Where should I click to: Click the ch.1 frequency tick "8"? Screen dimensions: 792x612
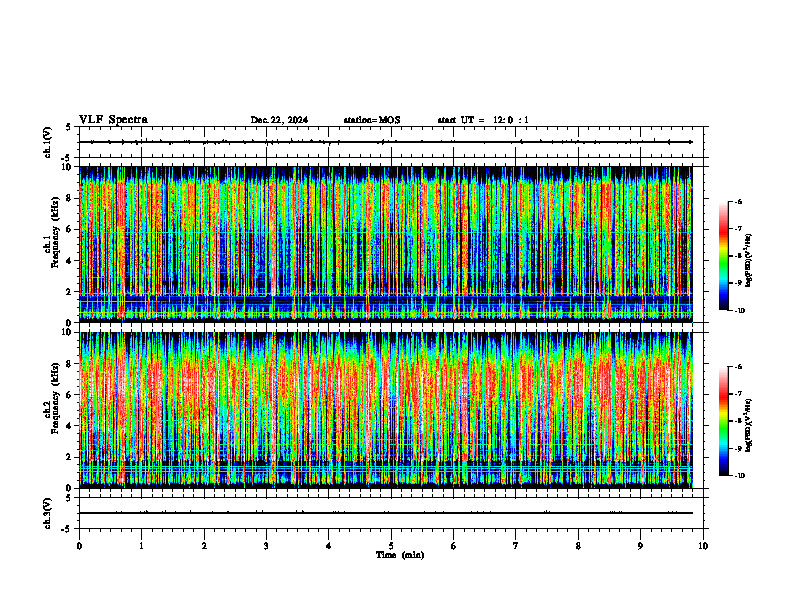[x=69, y=198]
